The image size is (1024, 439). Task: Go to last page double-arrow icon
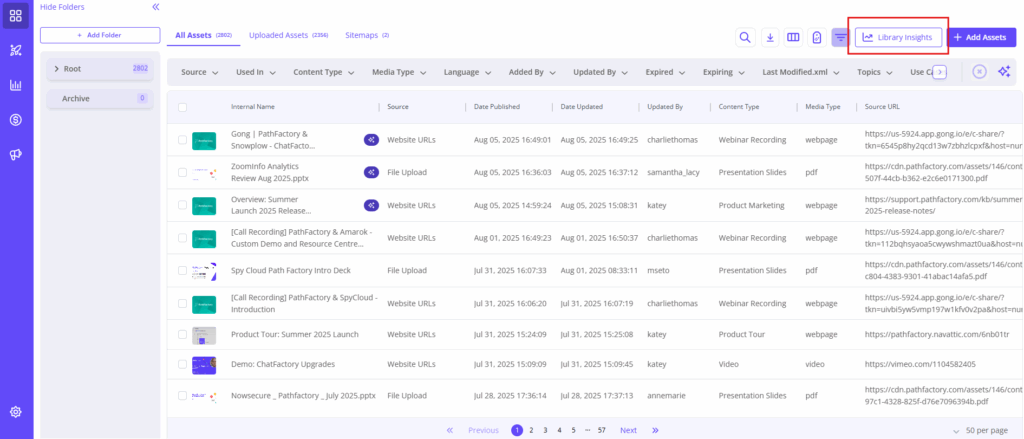(655, 430)
